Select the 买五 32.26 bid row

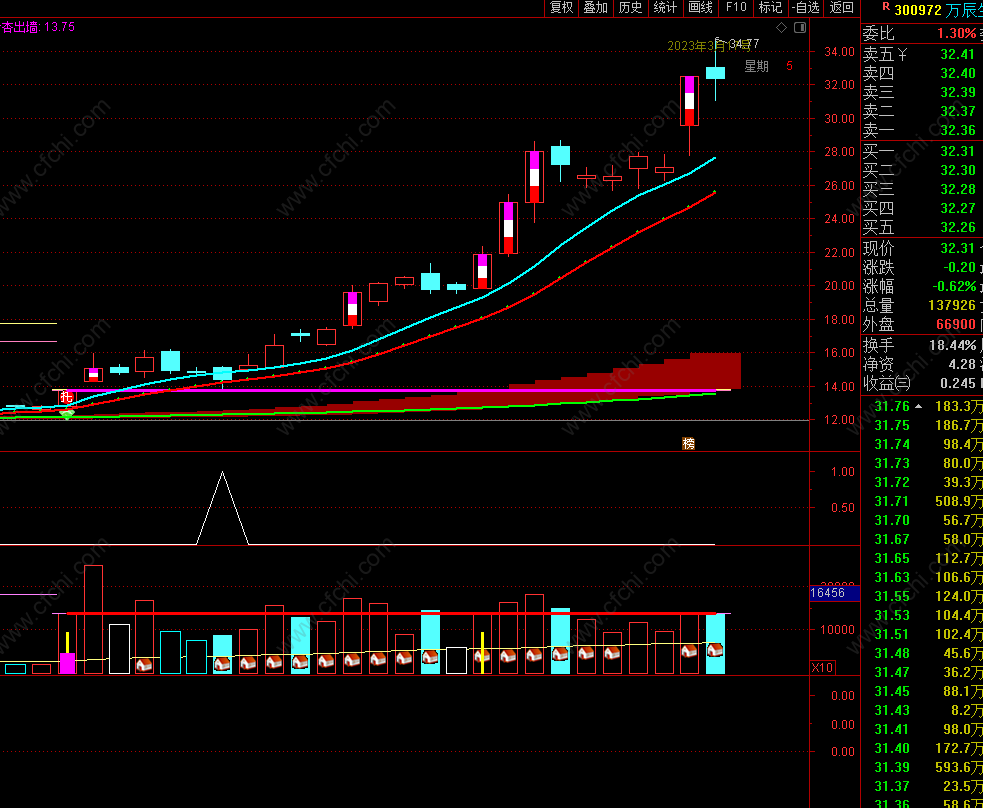tap(922, 227)
